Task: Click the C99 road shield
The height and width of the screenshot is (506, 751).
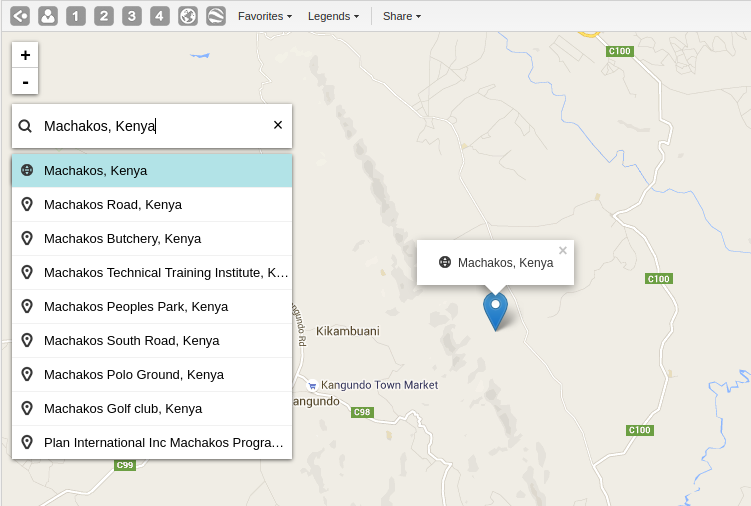Action: coord(125,465)
